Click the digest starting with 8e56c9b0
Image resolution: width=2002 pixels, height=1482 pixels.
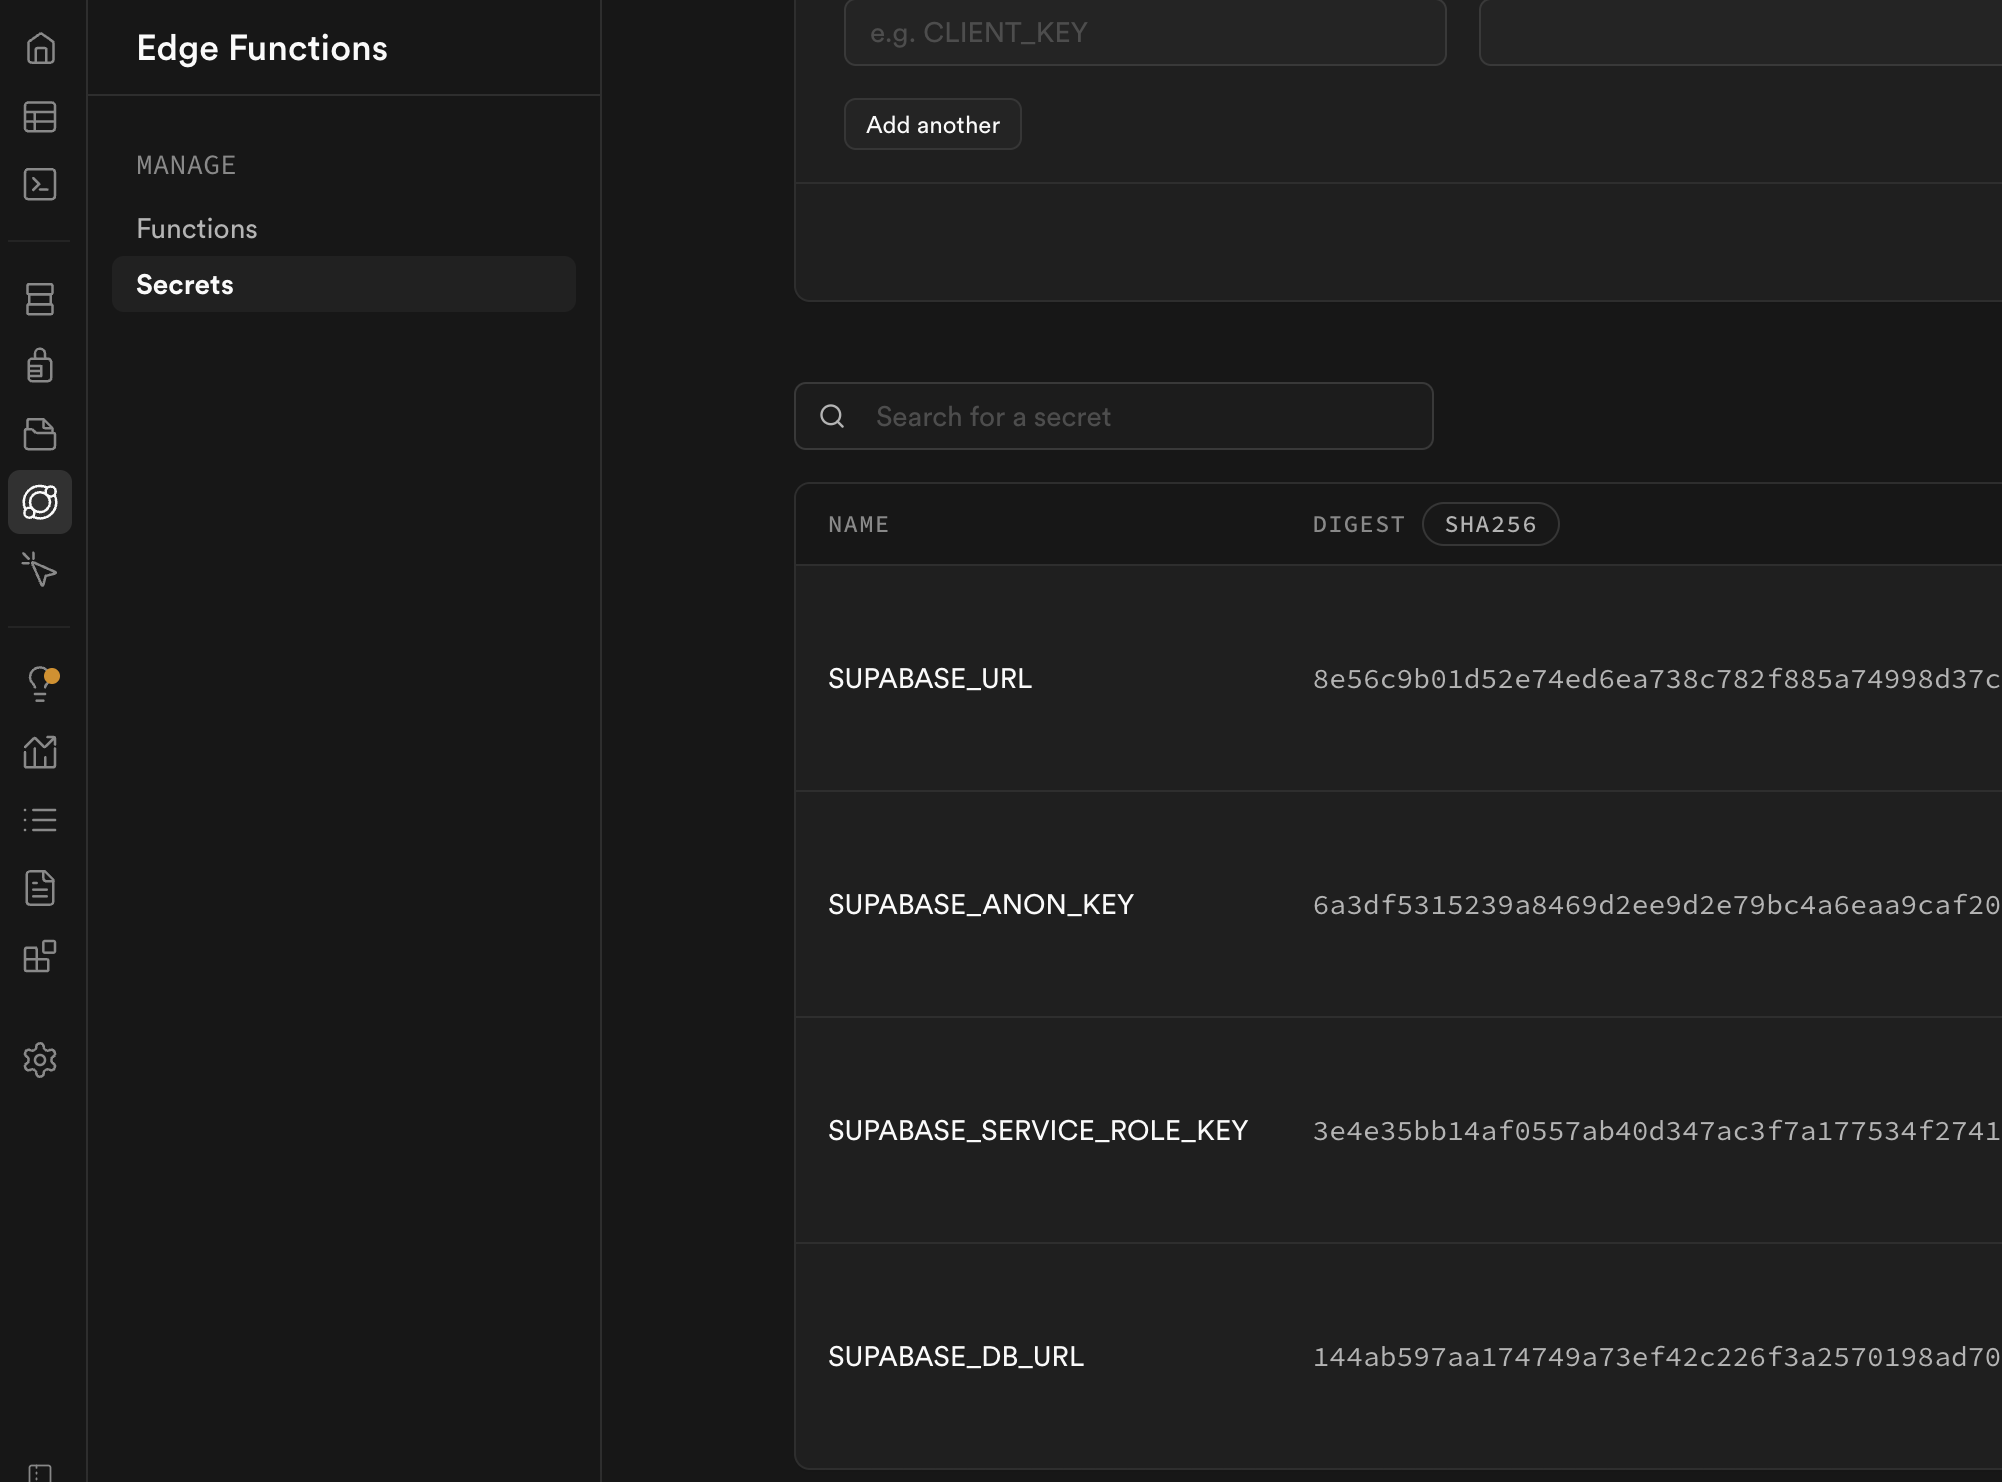click(x=1657, y=679)
